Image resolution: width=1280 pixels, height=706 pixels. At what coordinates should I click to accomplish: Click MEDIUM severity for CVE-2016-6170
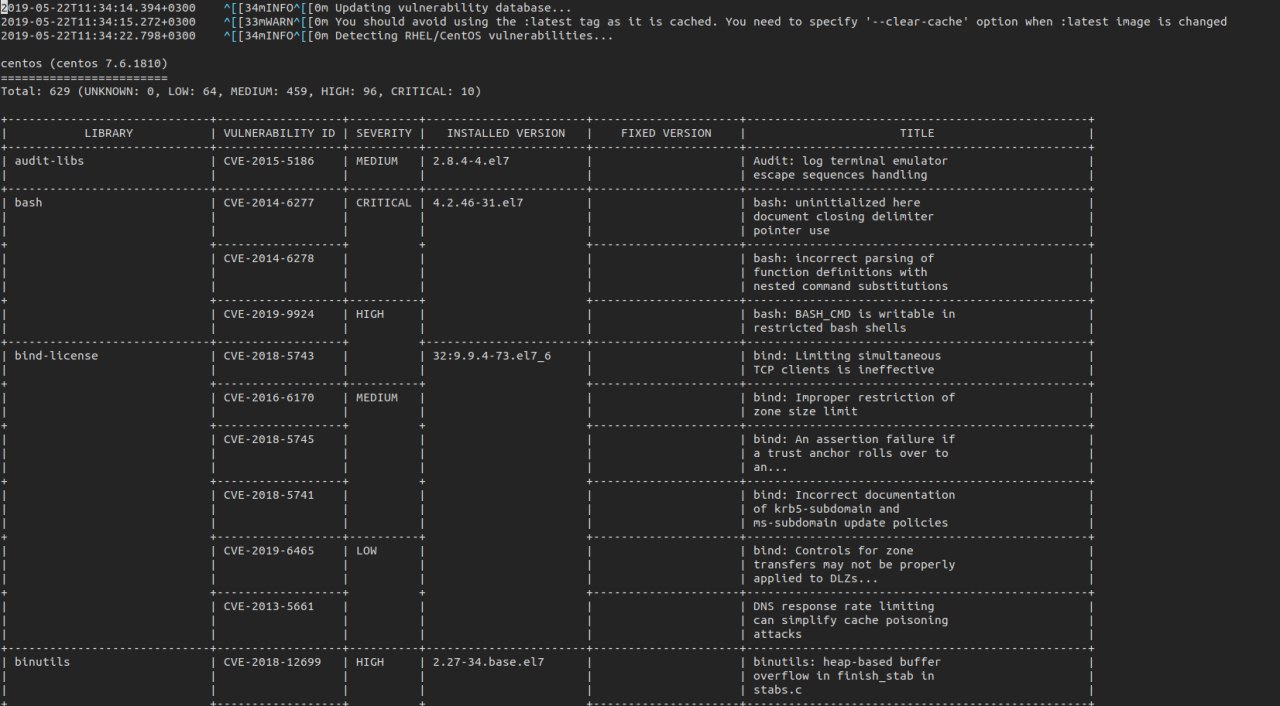(376, 398)
